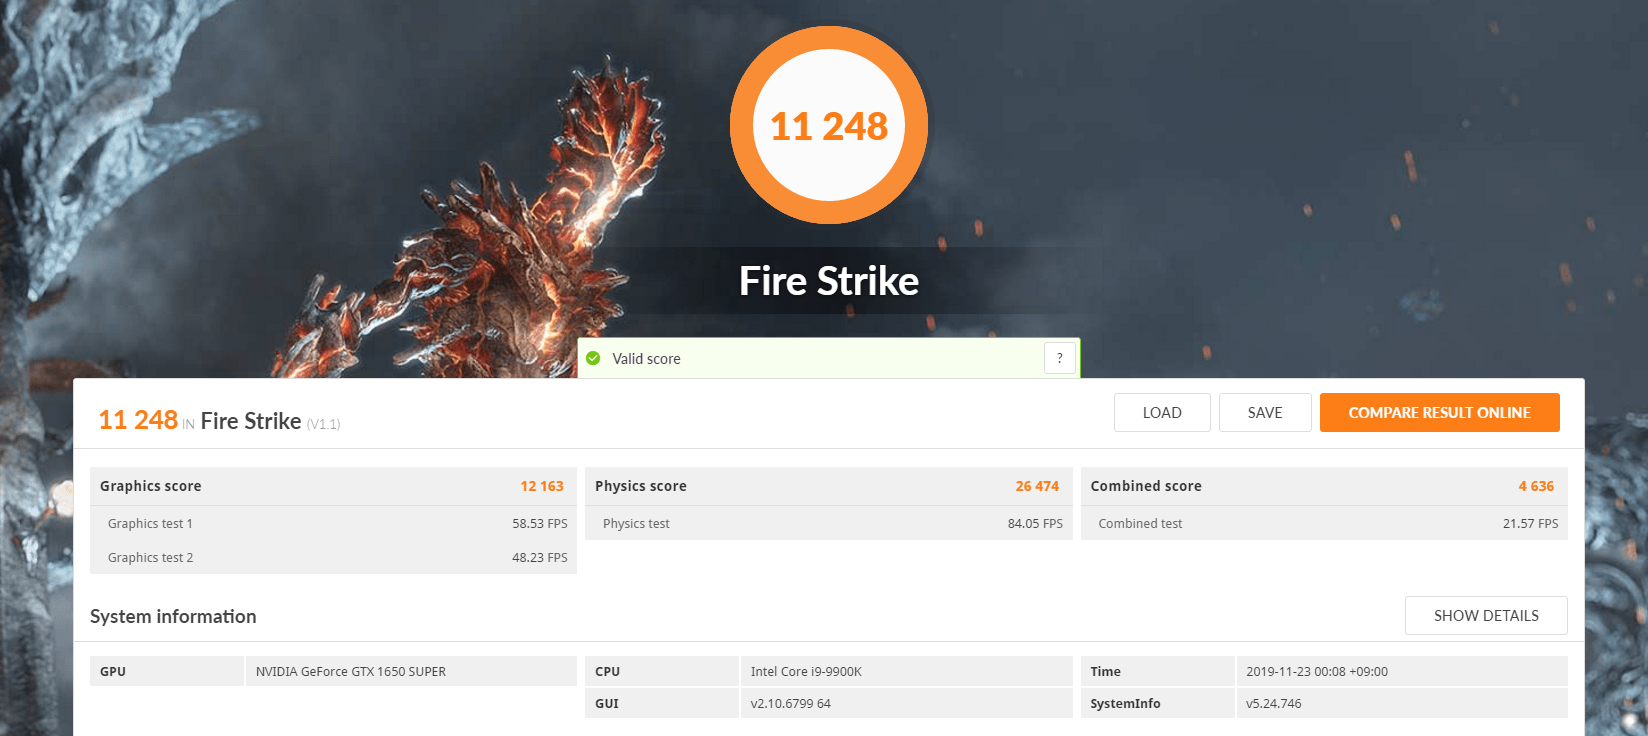Click the Physics score header label
Image resolution: width=1648 pixels, height=736 pixels.
tap(641, 486)
